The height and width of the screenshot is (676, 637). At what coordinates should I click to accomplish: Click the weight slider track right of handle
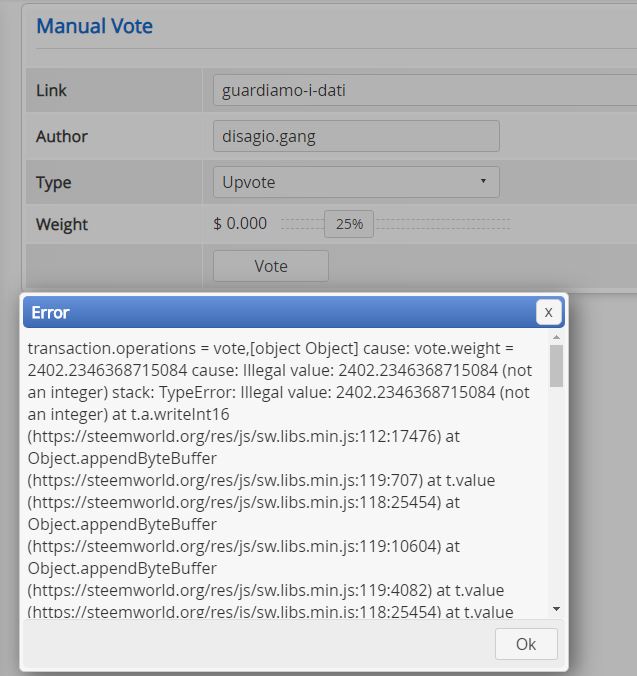click(442, 224)
